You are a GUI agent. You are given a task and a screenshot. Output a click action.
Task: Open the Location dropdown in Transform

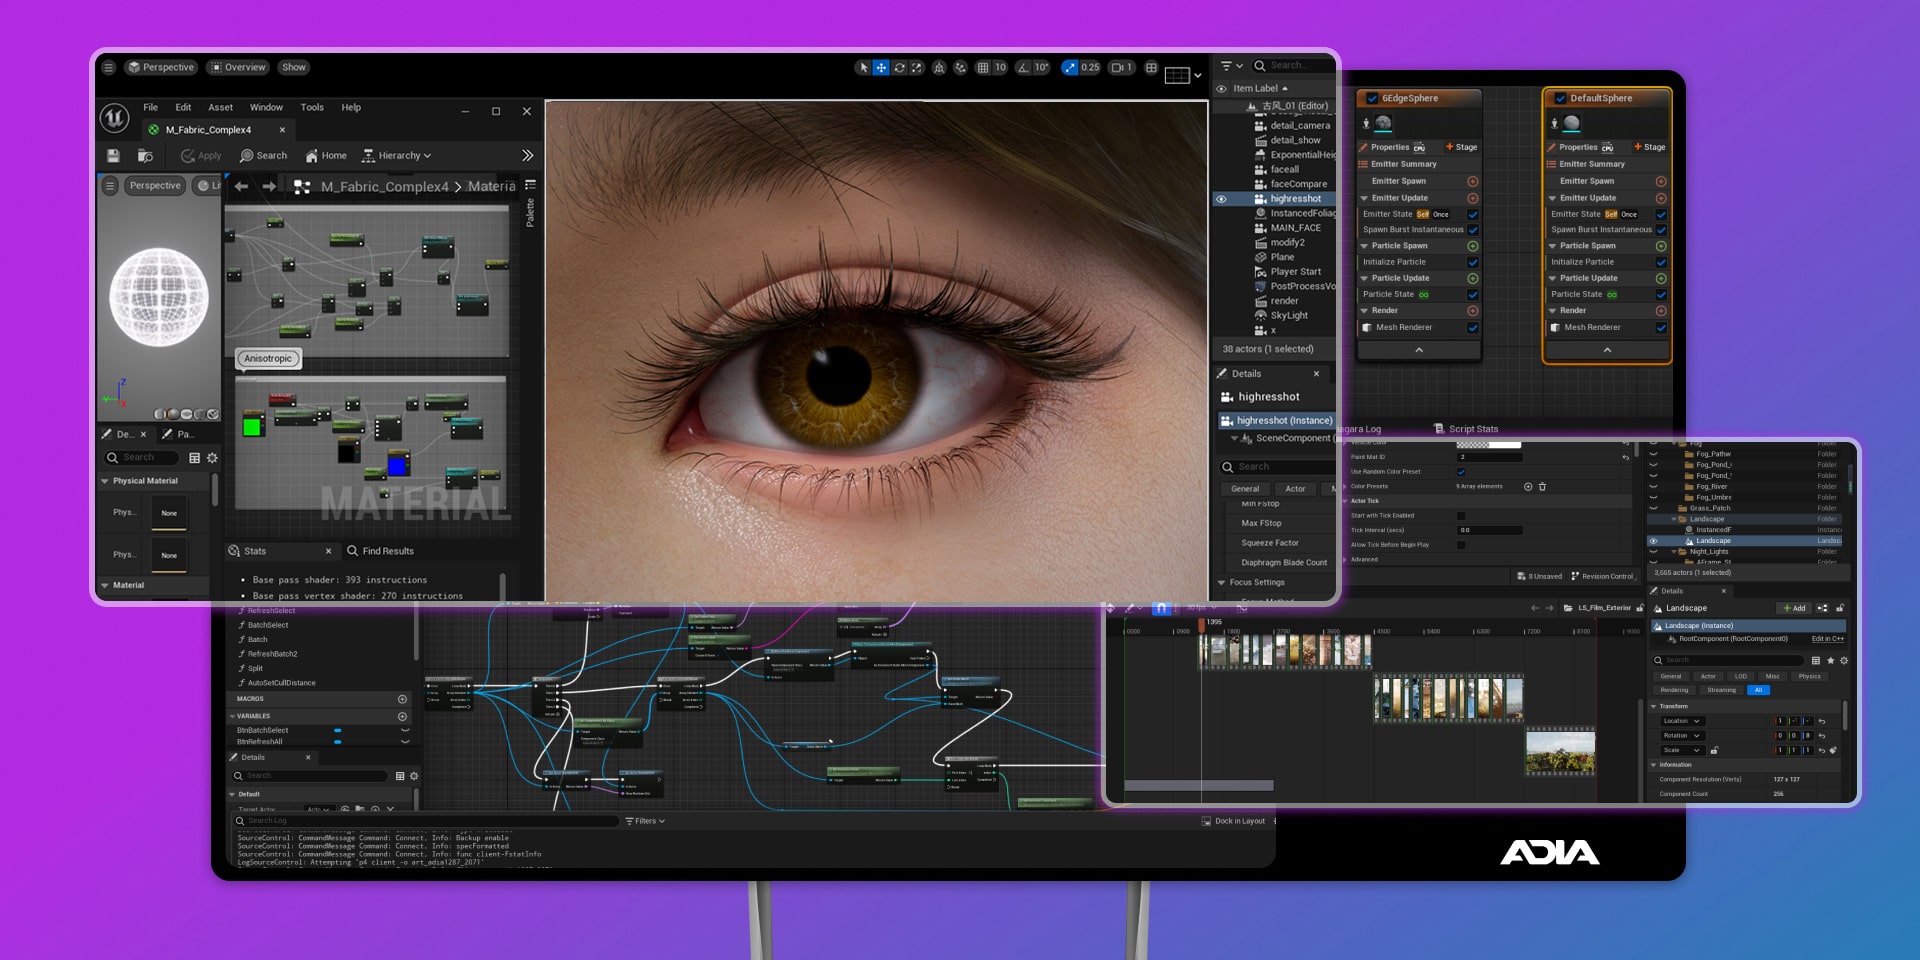1681,721
